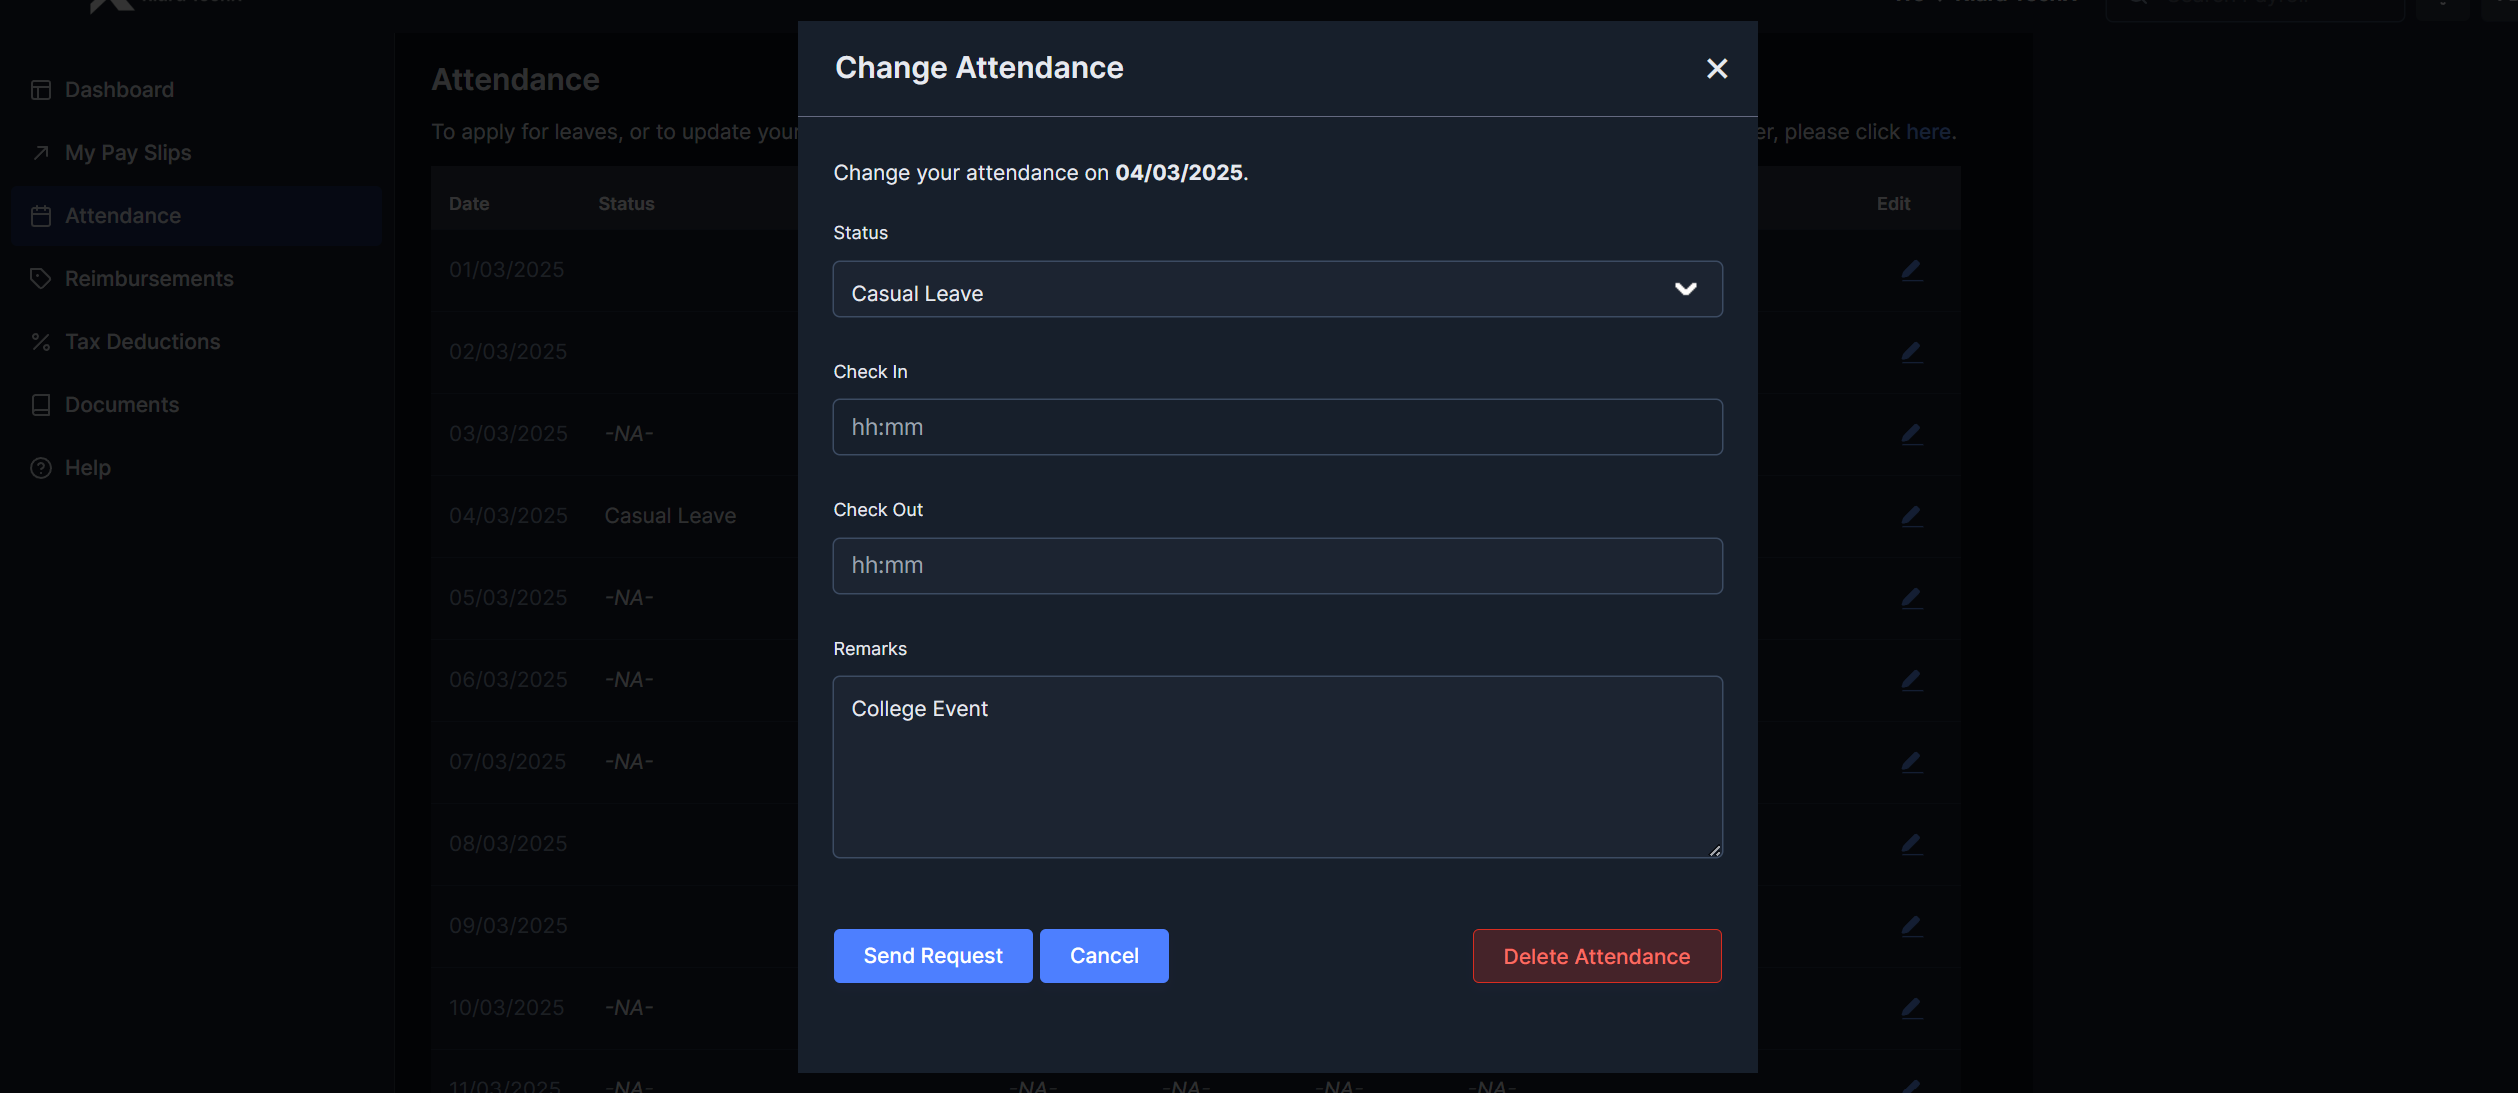Click edit pencil for 04/03/2025 row

[x=1911, y=516]
